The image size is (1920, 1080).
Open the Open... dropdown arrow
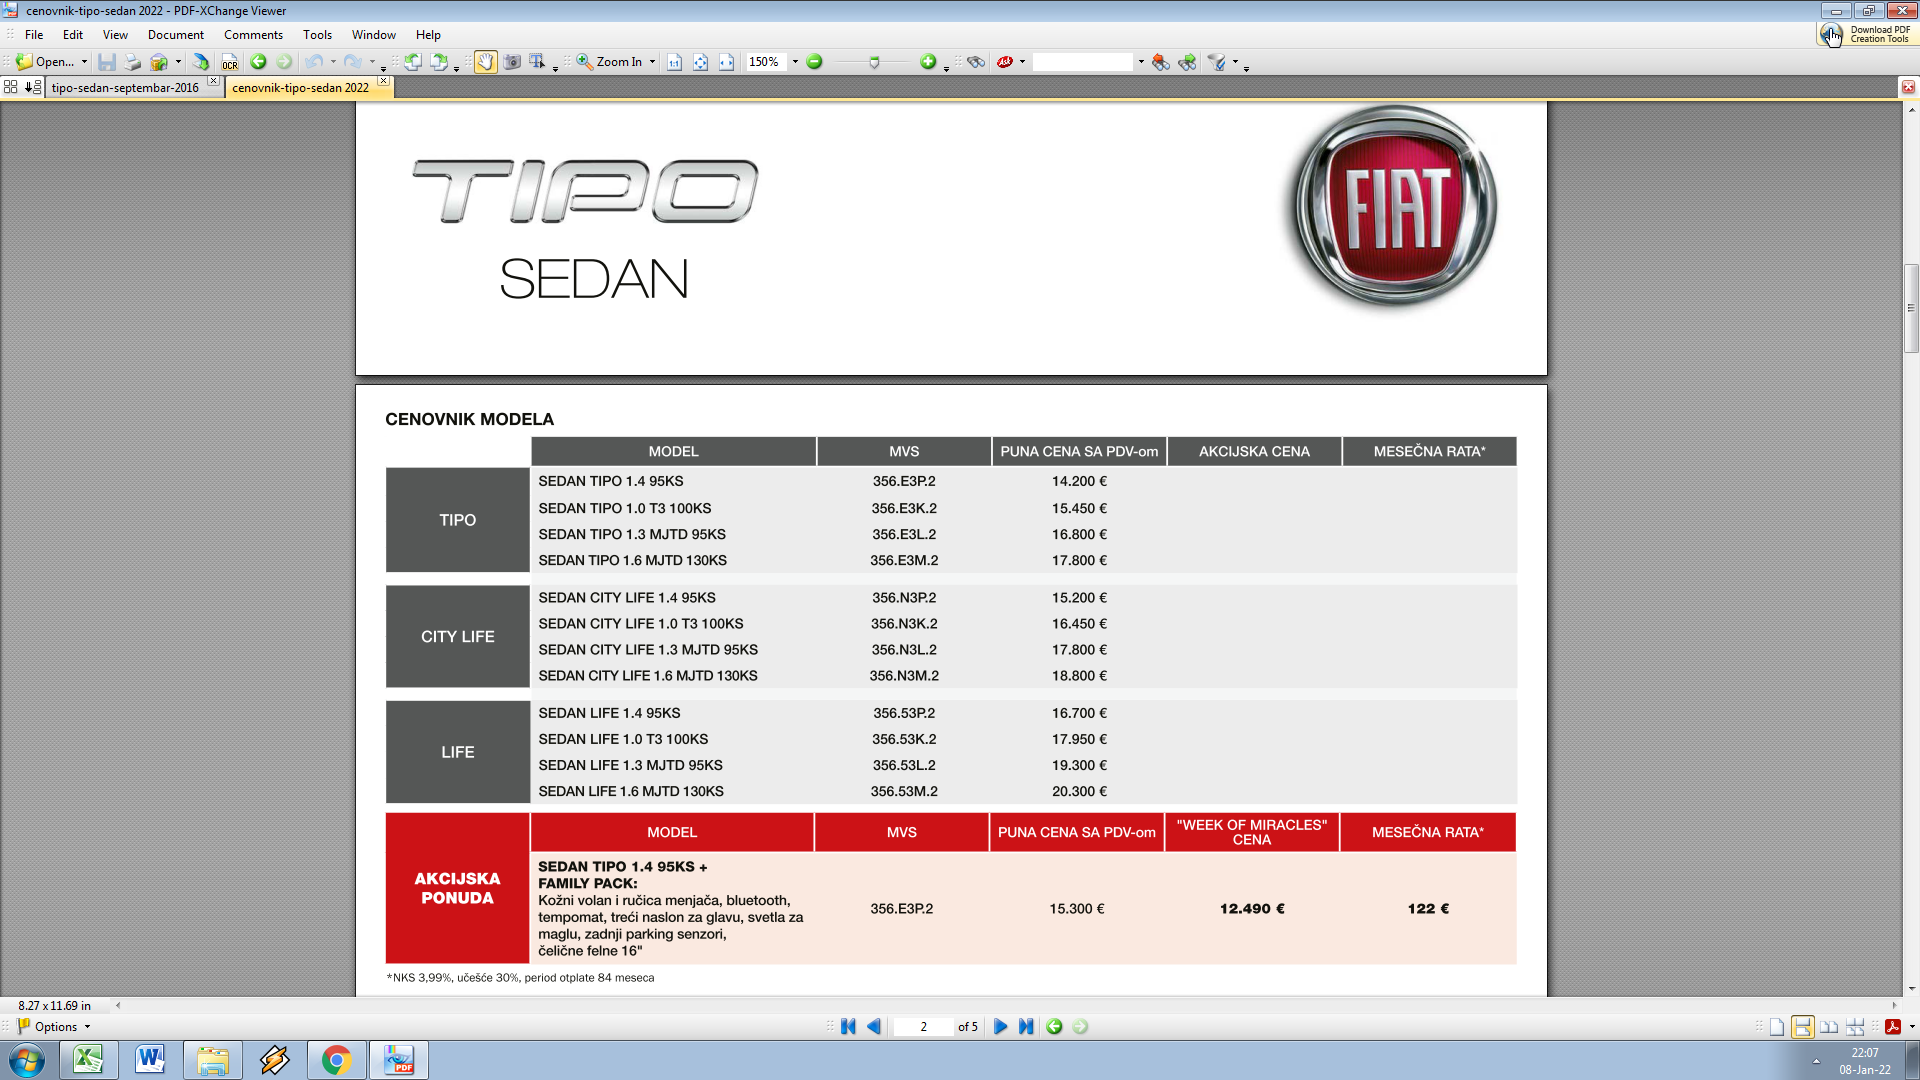pyautogui.click(x=84, y=62)
